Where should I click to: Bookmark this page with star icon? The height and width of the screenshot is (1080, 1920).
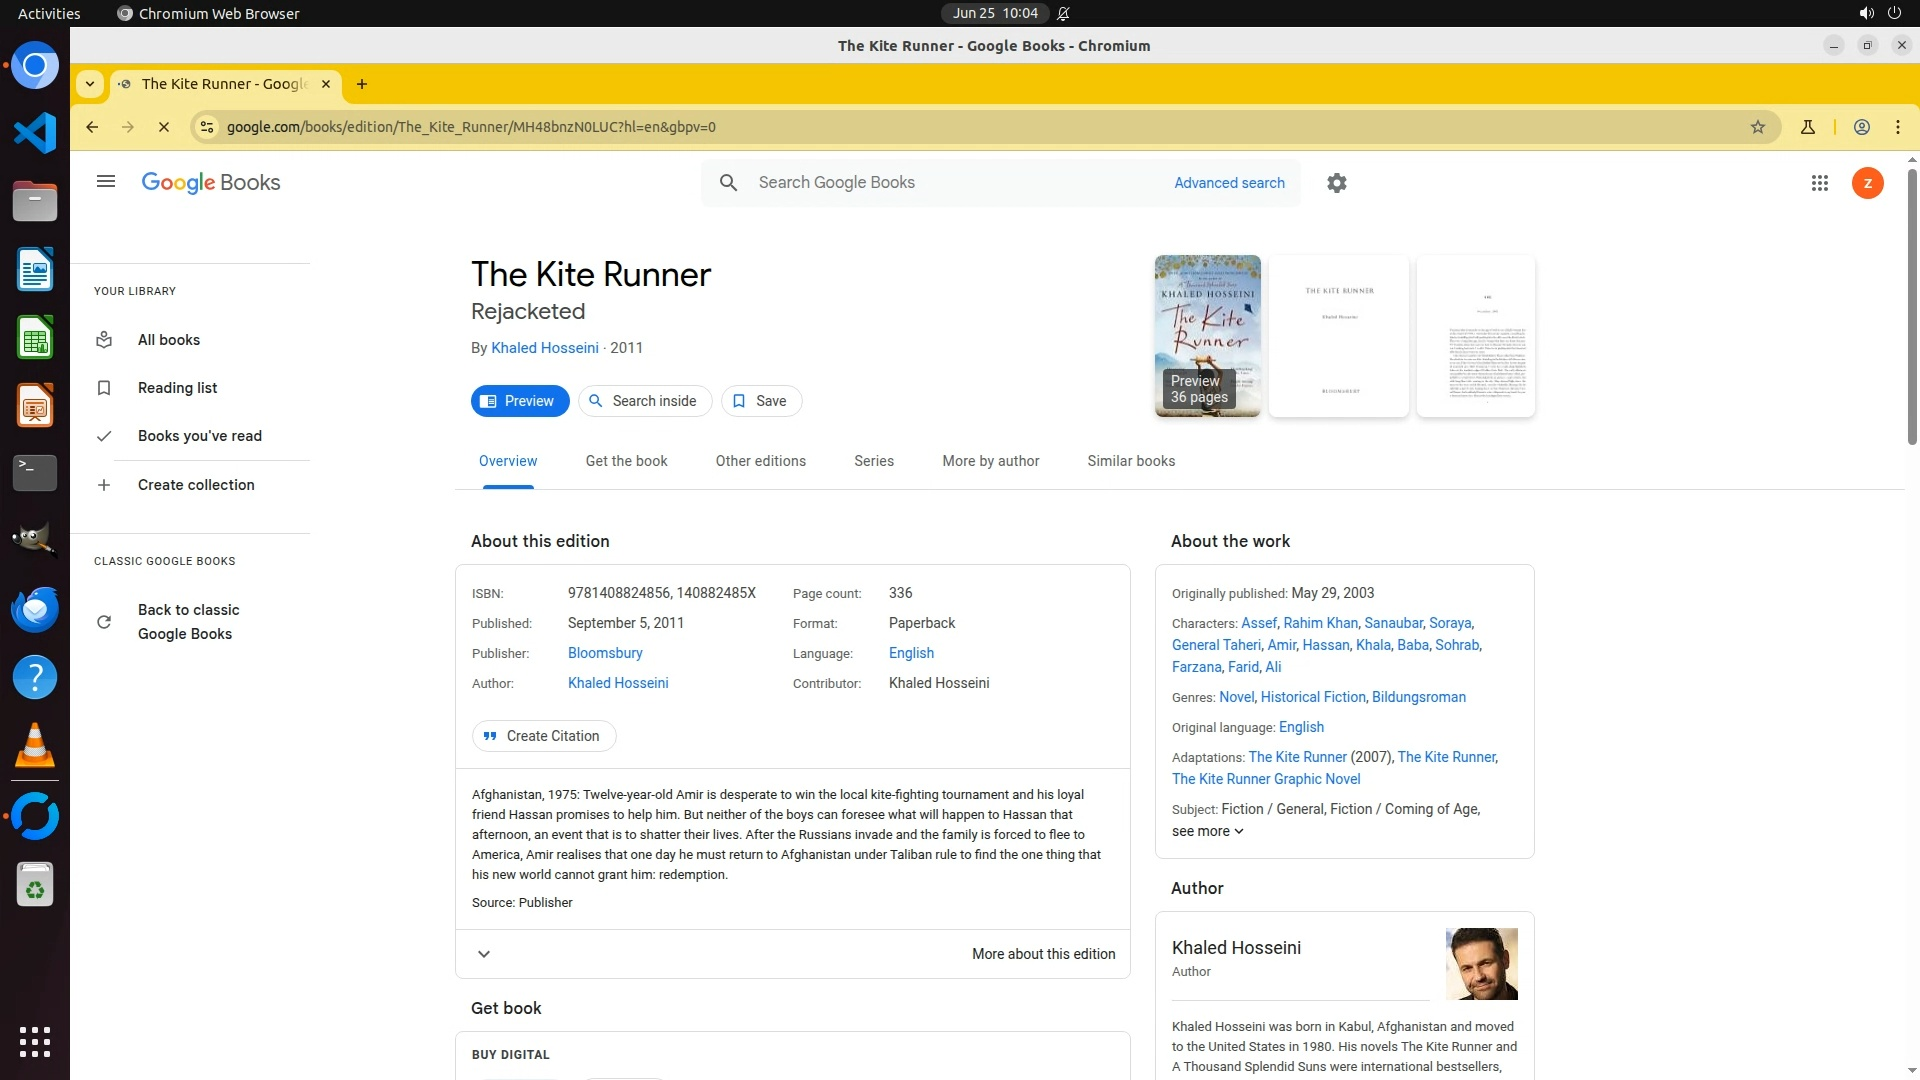1758,127
